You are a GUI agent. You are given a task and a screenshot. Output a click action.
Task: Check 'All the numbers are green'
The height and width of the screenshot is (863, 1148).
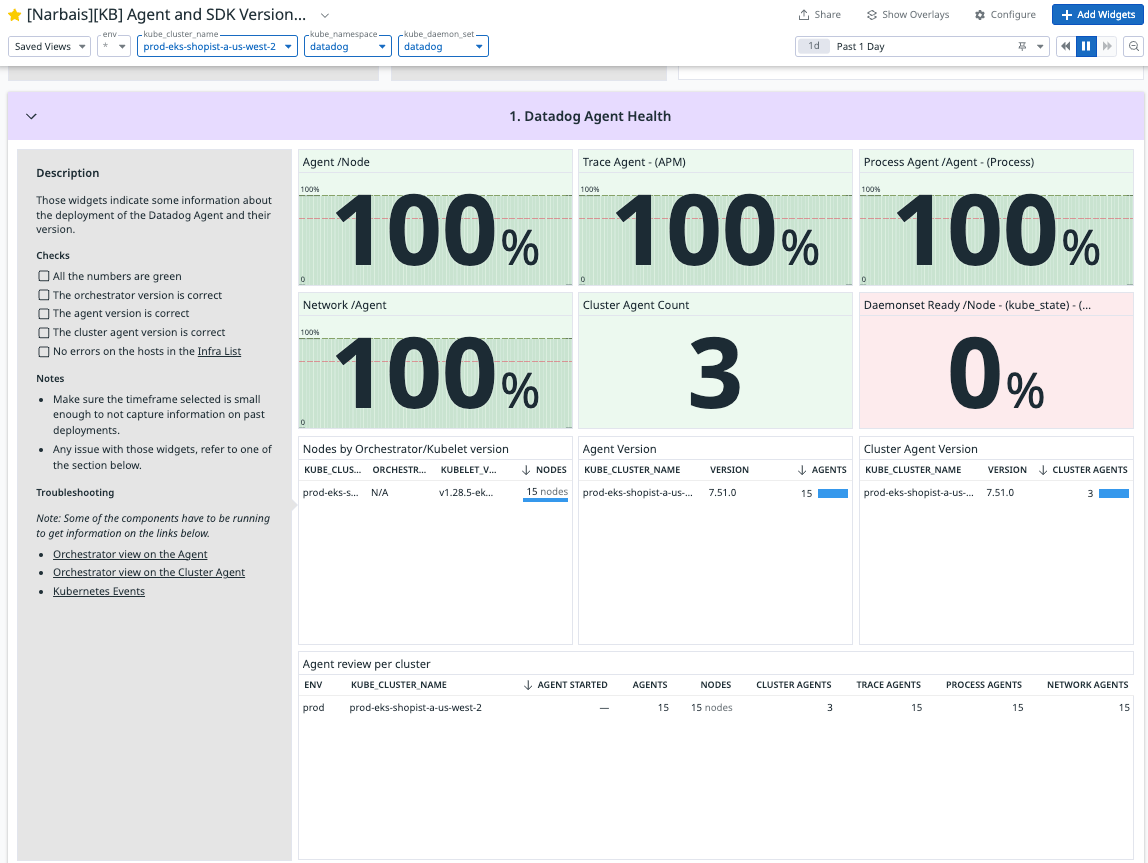coord(44,276)
